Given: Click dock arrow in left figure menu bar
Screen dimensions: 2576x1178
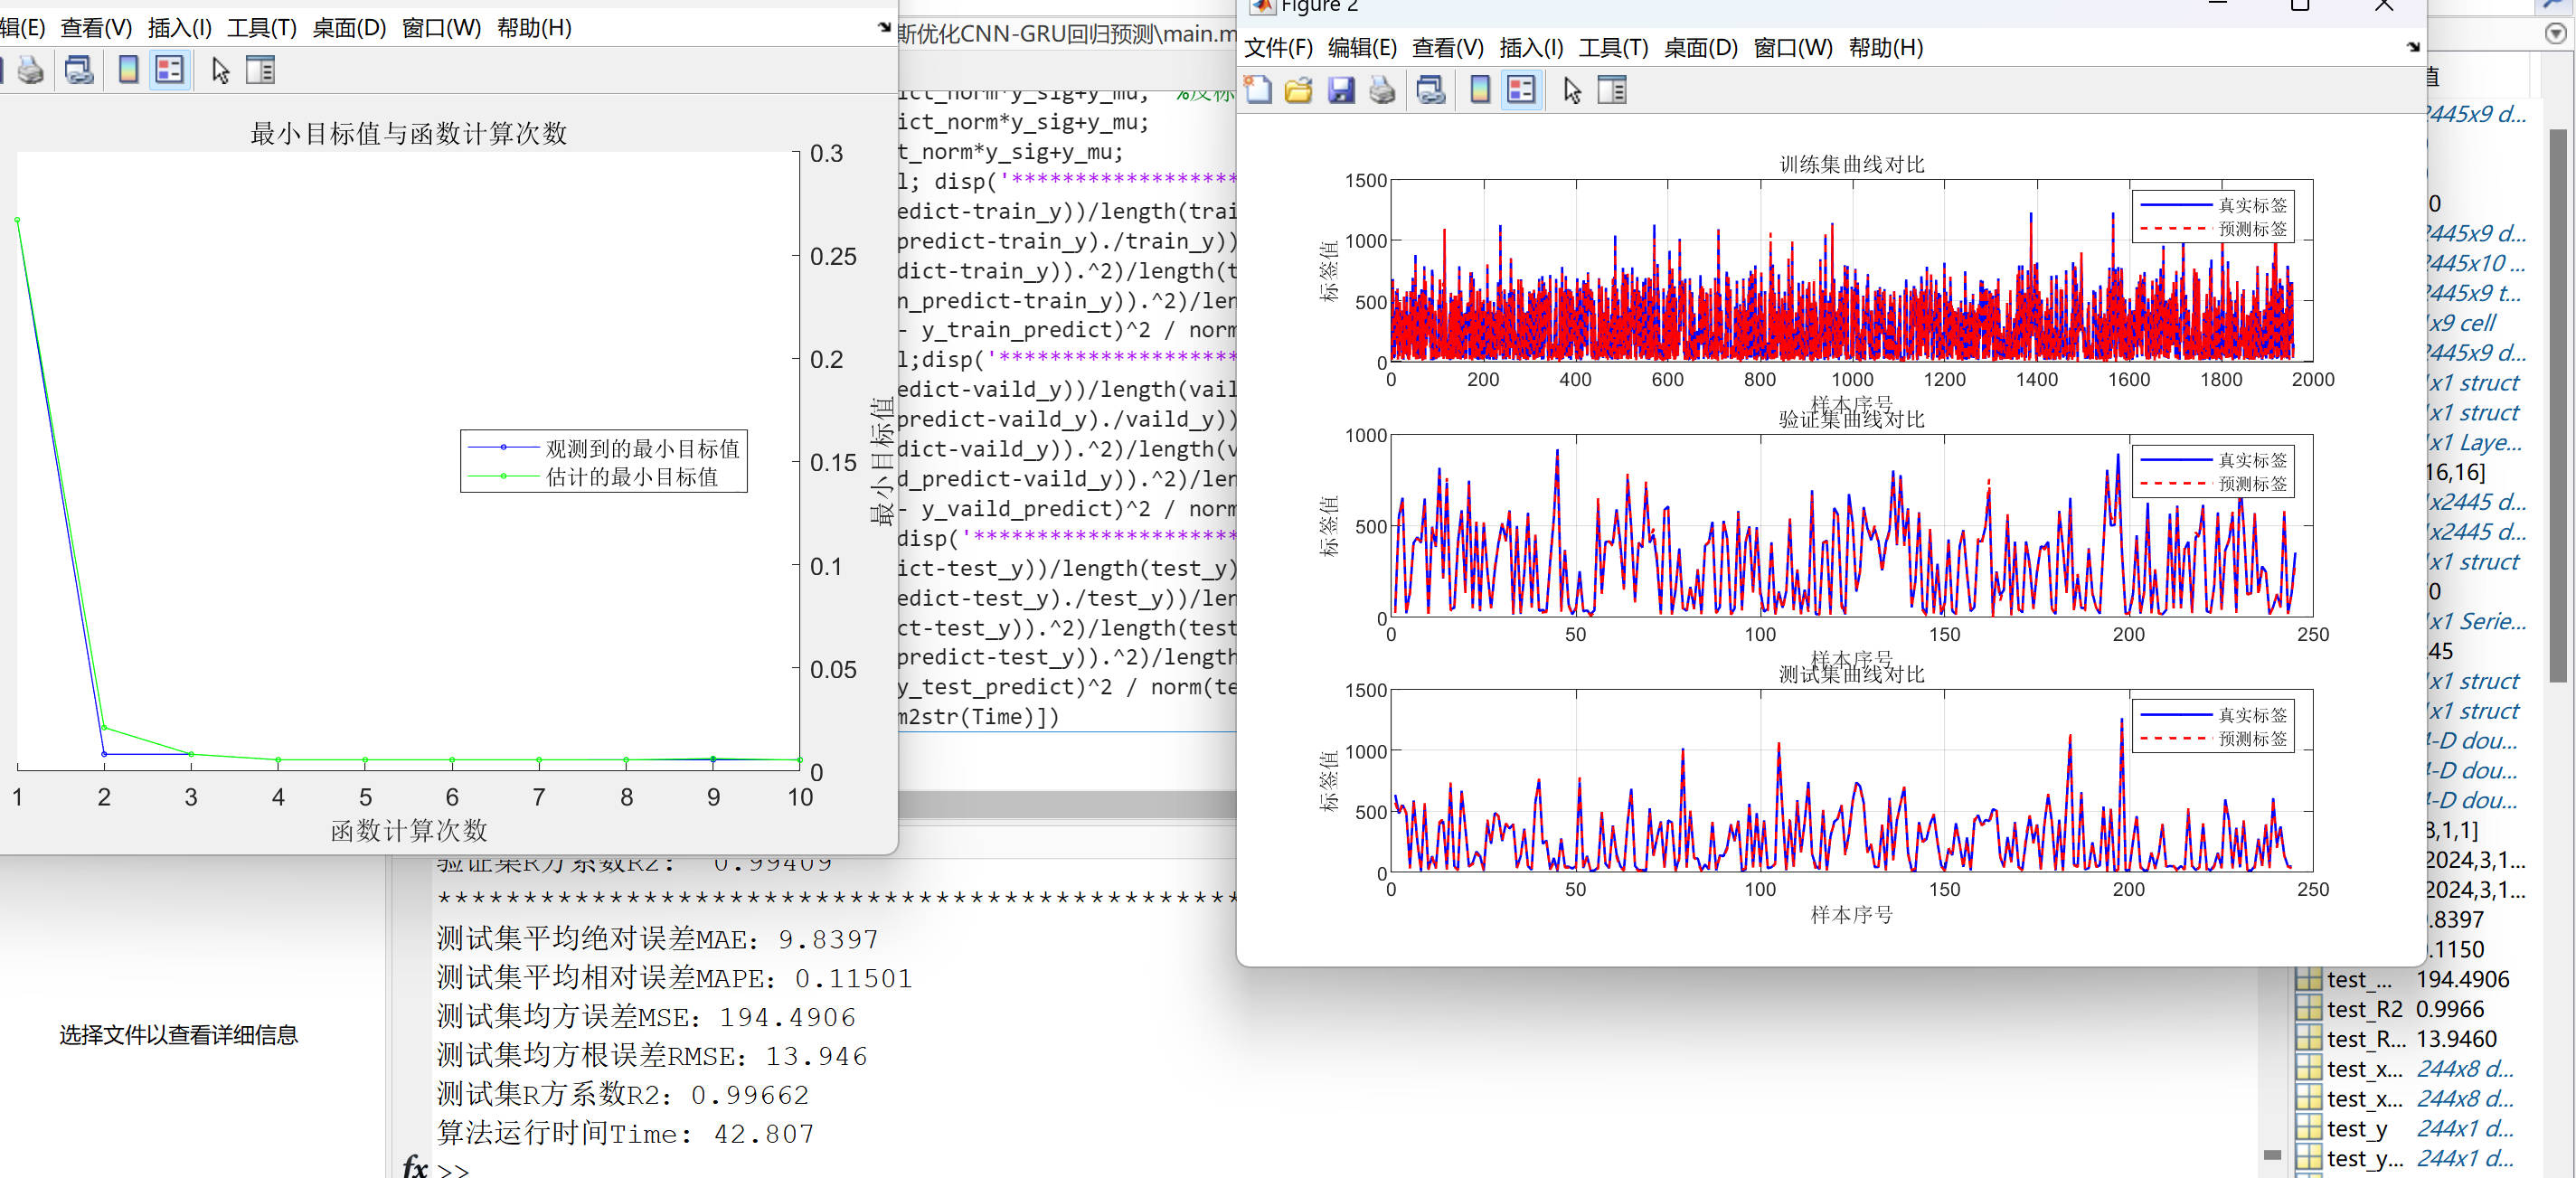Looking at the screenshot, I should 884,28.
